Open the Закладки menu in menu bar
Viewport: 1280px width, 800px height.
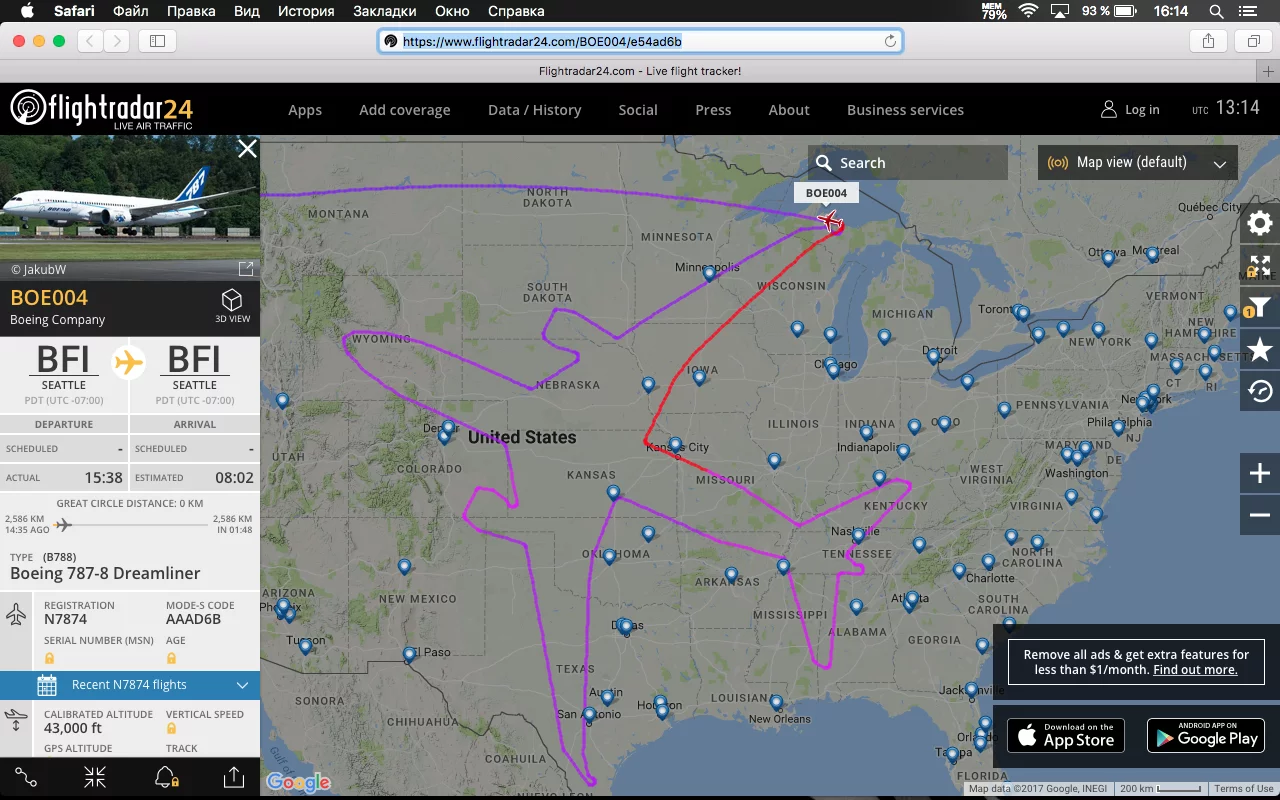pyautogui.click(x=386, y=11)
